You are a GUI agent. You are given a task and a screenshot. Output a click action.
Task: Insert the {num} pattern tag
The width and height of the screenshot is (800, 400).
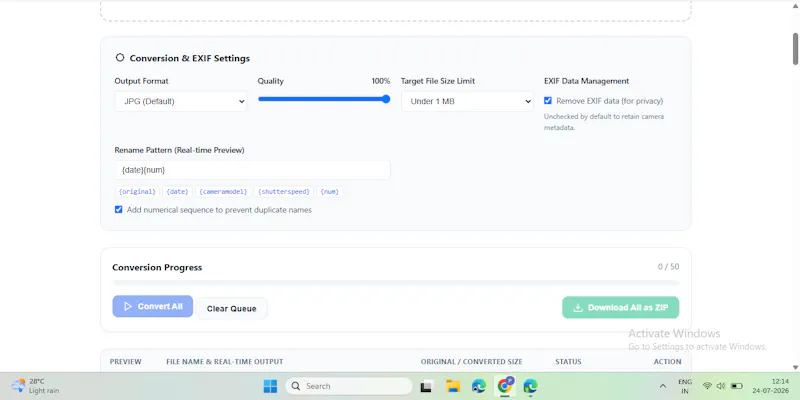pyautogui.click(x=330, y=192)
